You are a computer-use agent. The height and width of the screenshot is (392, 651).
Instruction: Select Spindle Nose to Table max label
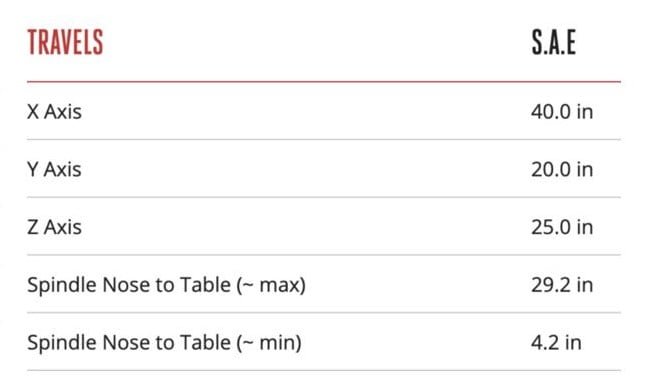tap(166, 285)
